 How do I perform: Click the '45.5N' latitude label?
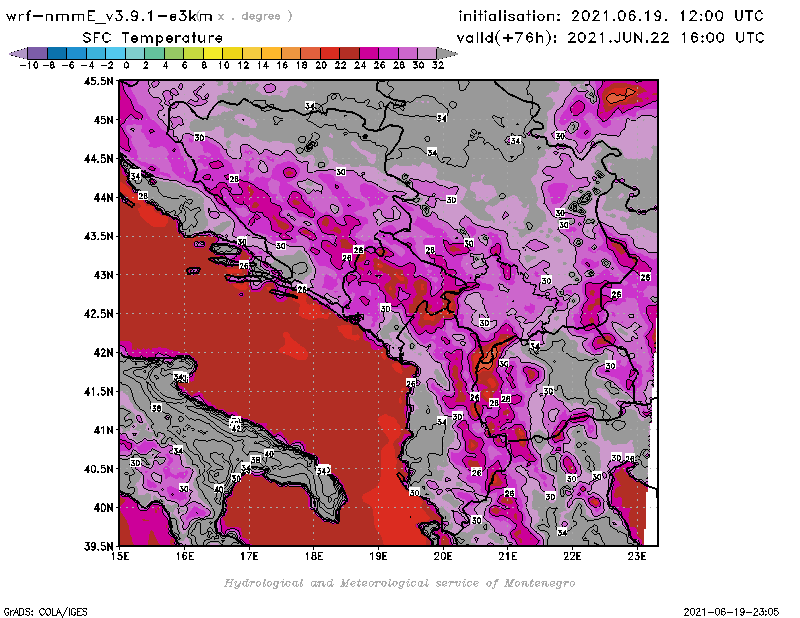point(98,81)
